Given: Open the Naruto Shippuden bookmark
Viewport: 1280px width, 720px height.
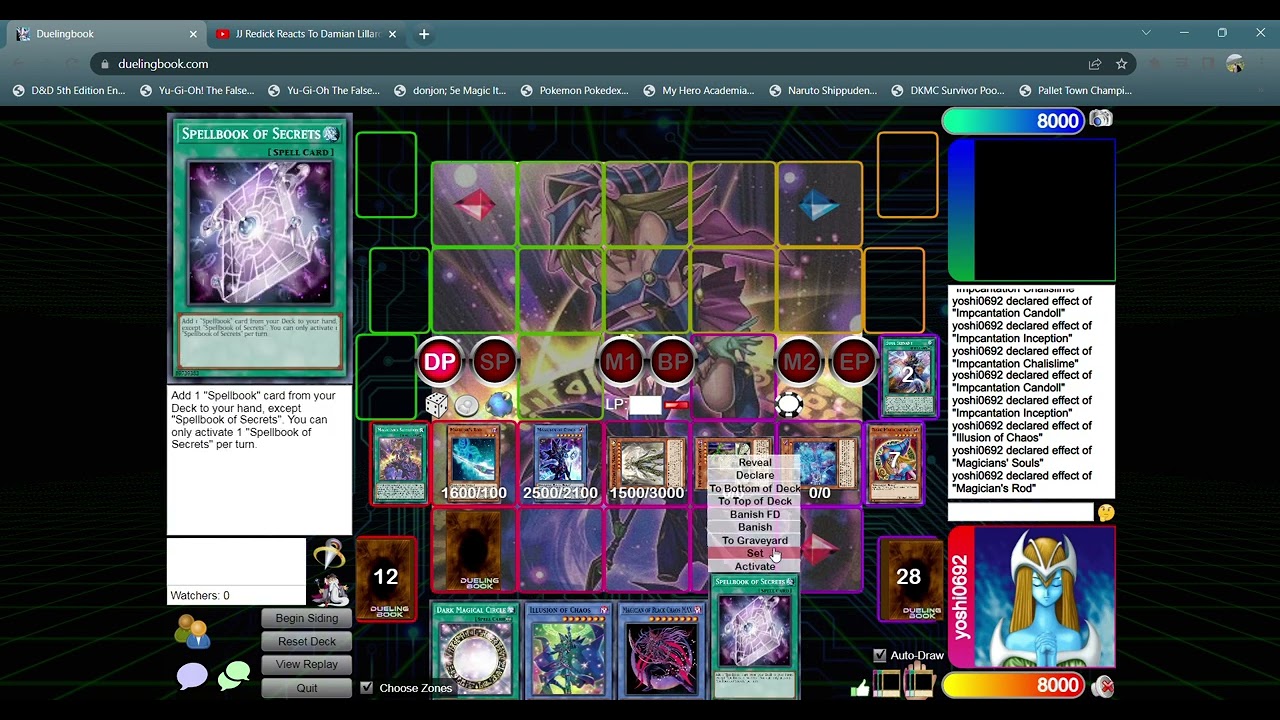Looking at the screenshot, I should pos(823,90).
